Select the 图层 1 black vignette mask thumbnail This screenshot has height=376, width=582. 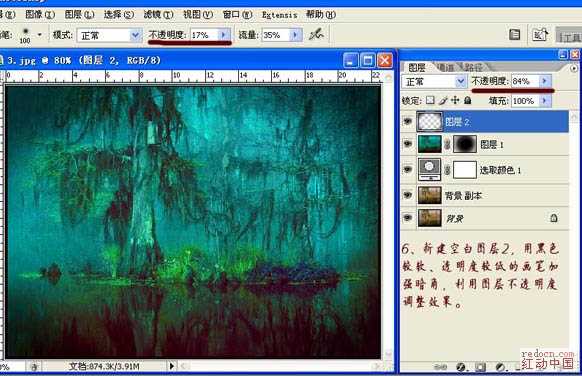click(465, 144)
